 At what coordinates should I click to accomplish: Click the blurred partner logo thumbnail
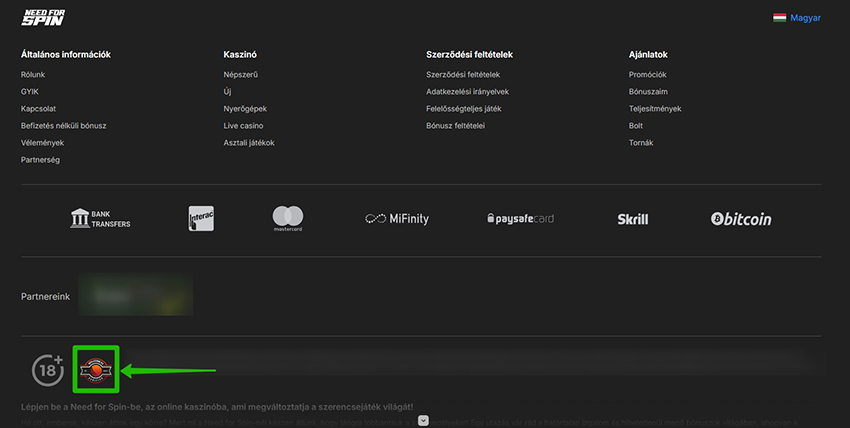(x=136, y=296)
